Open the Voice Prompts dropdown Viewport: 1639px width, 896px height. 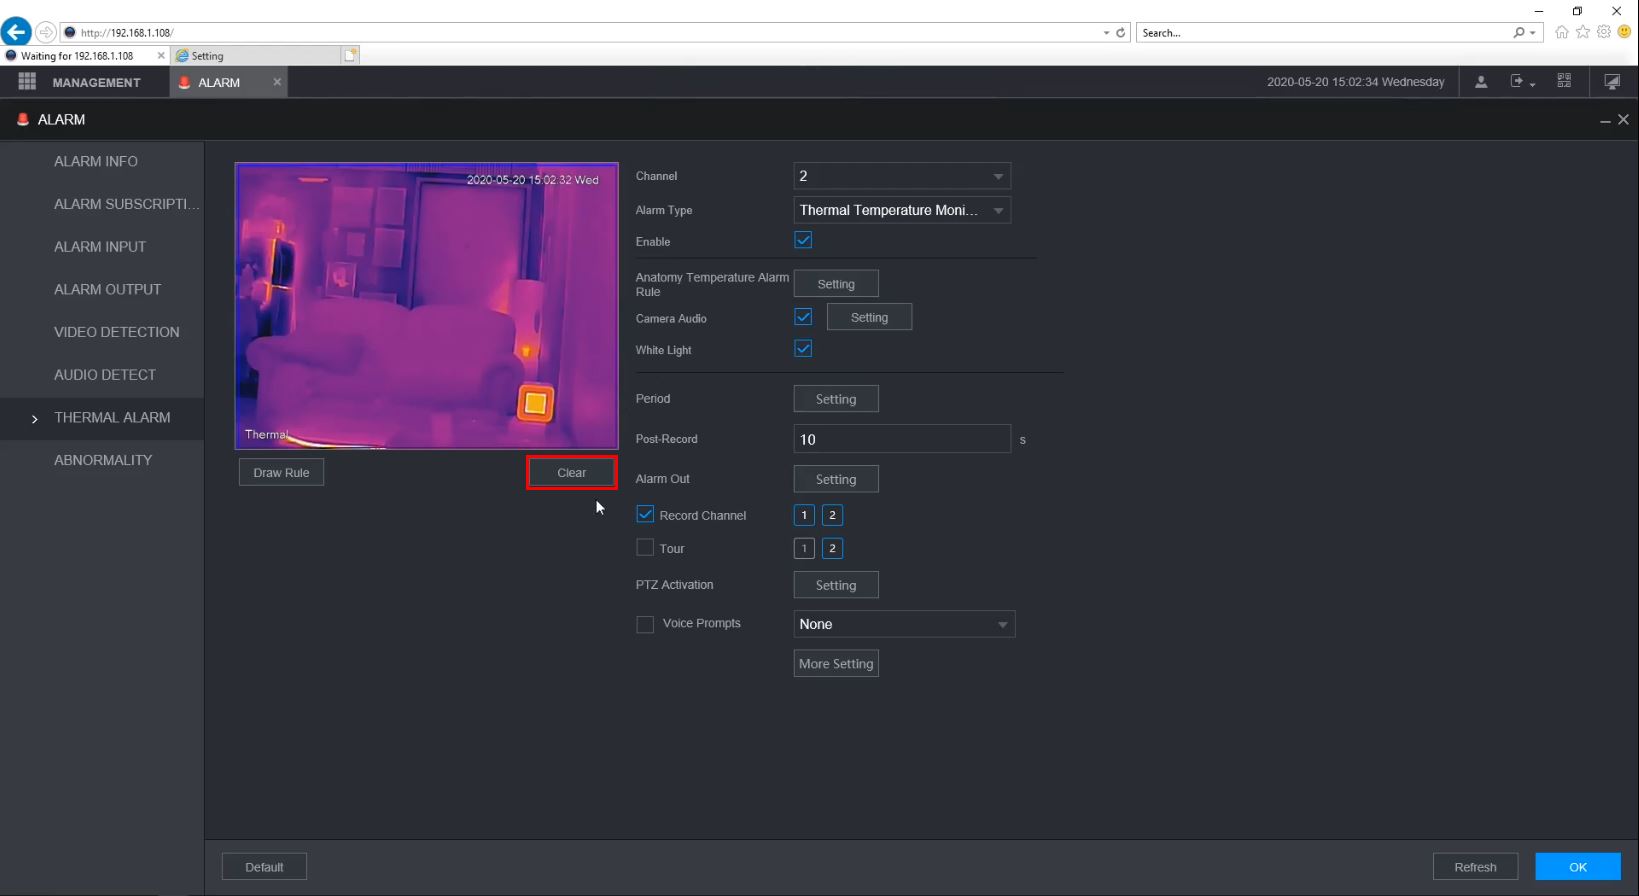(x=904, y=624)
